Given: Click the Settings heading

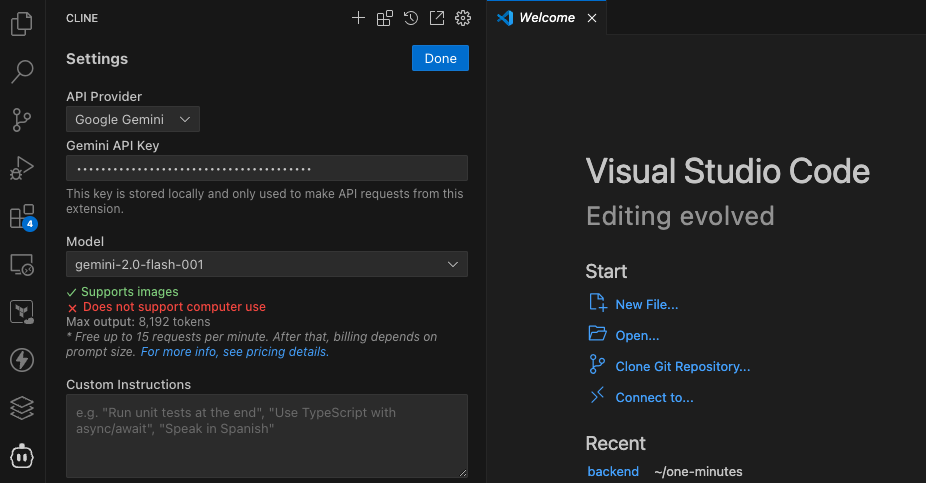Looking at the screenshot, I should [x=97, y=58].
